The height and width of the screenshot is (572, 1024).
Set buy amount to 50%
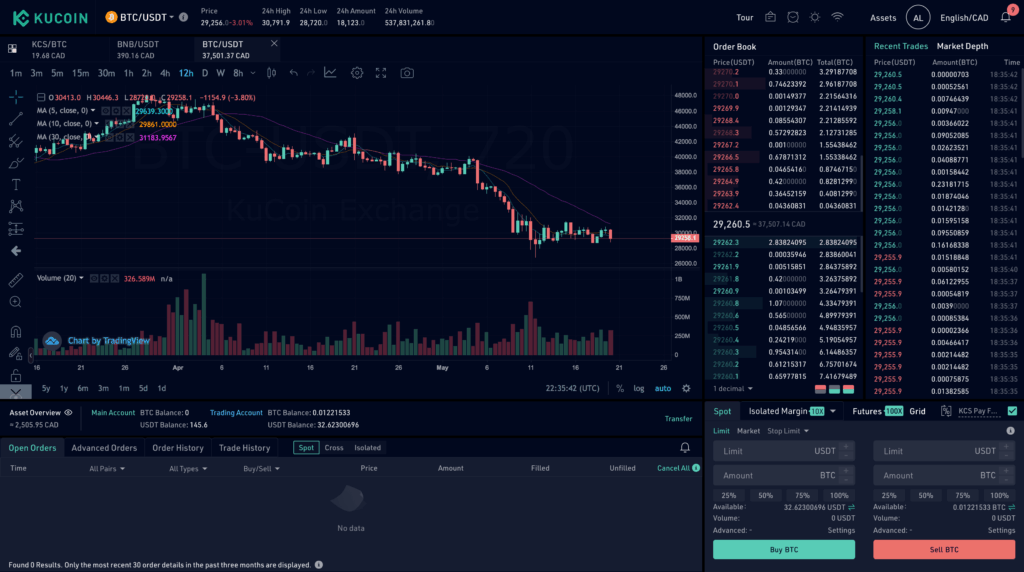click(x=765, y=496)
